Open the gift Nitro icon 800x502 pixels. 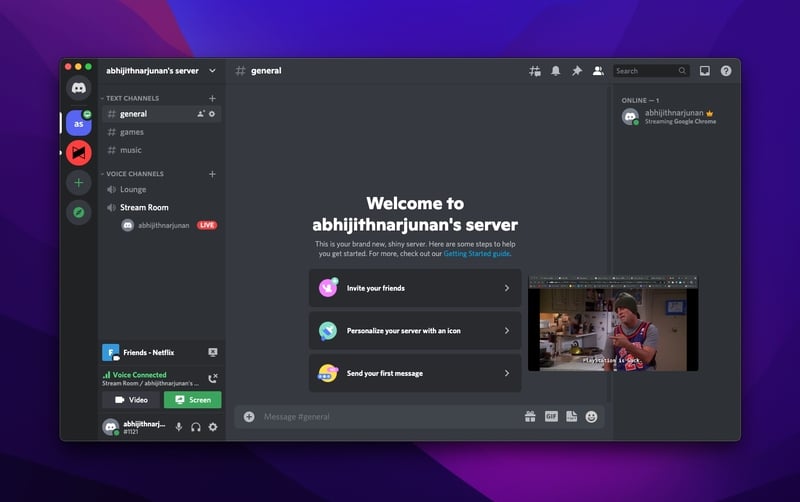[x=530, y=417]
